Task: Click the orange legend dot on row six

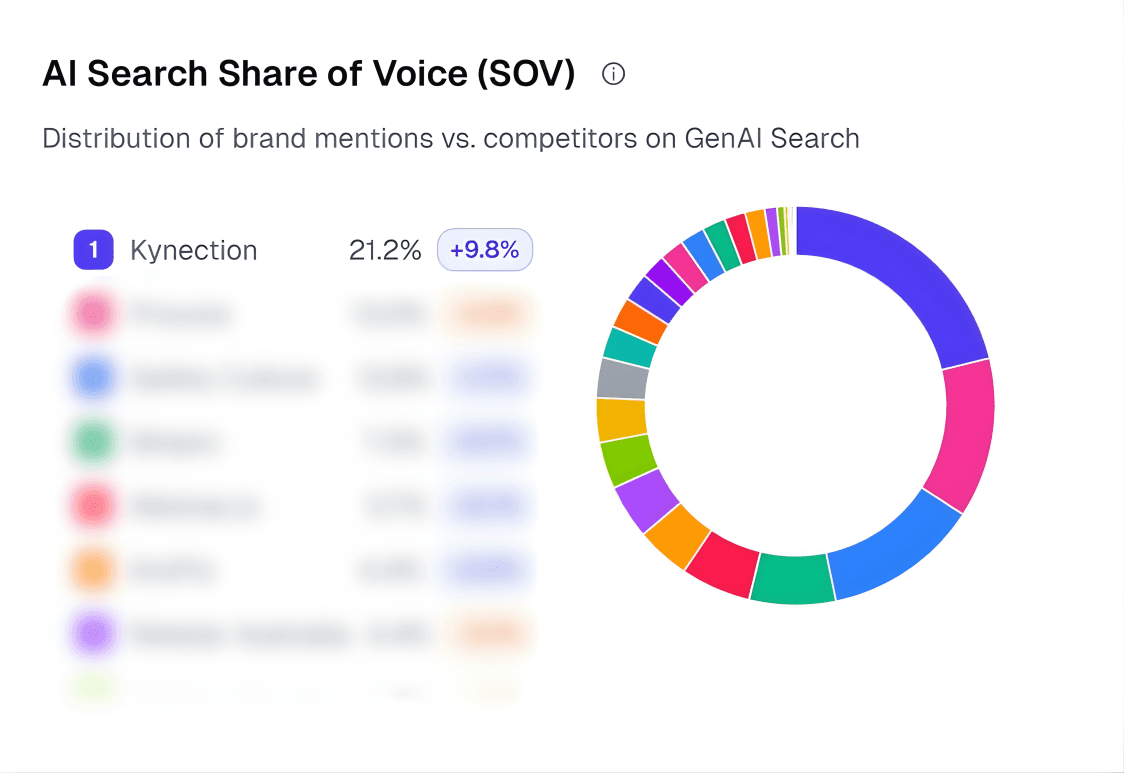Action: point(93,569)
